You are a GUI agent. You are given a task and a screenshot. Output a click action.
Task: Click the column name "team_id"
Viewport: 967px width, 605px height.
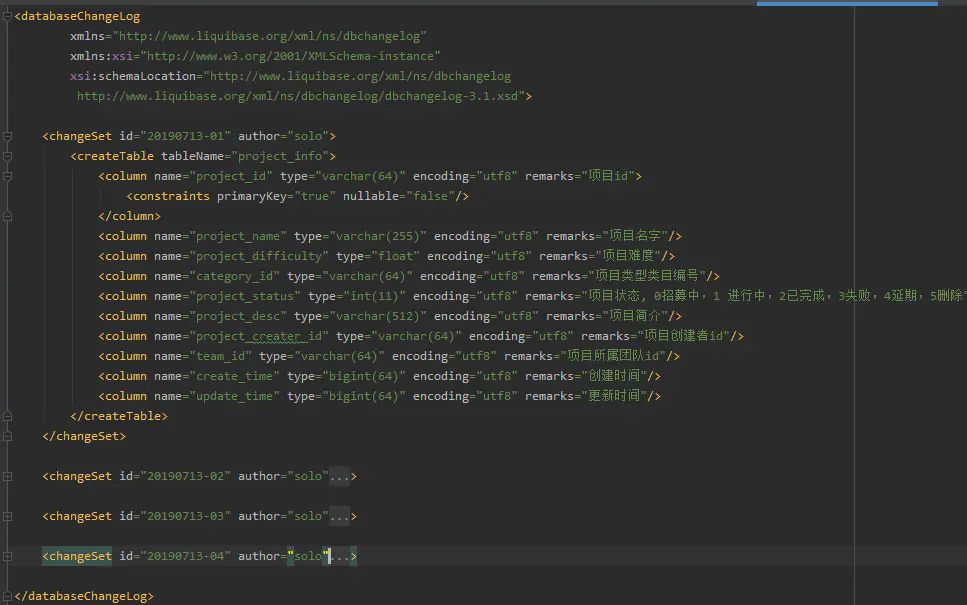(221, 356)
